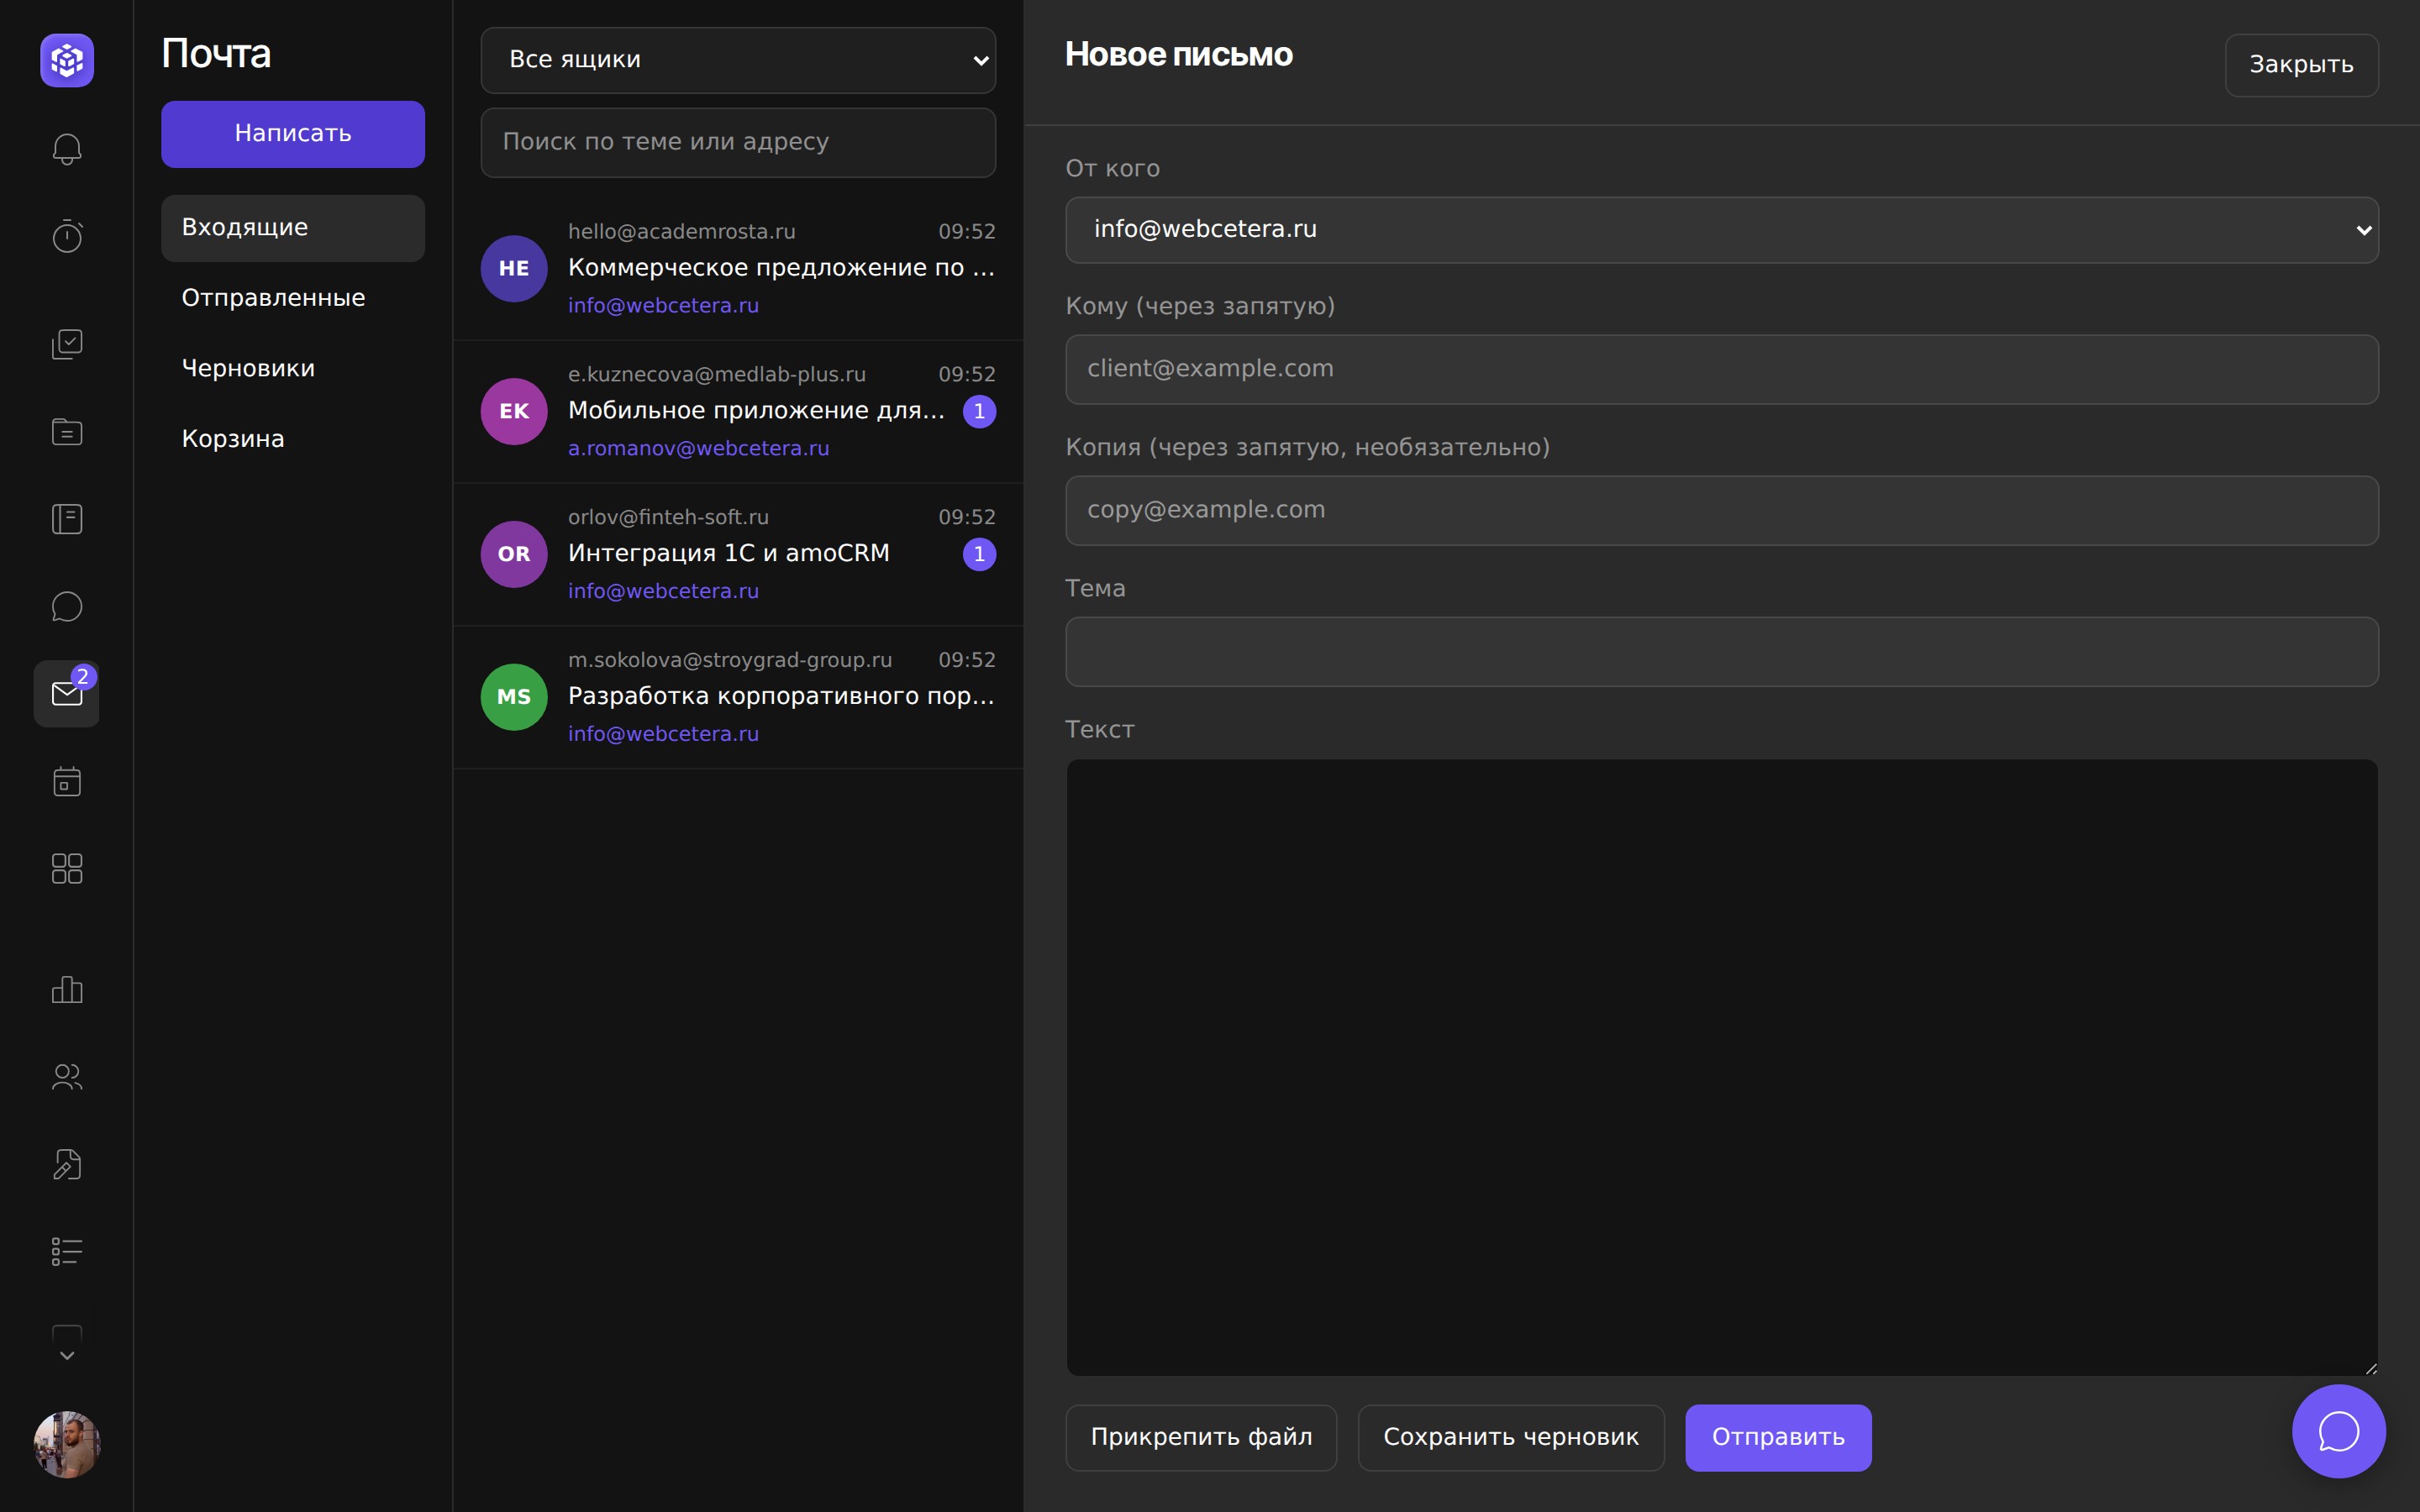Click the Написать compose button
The image size is (2420, 1512).
point(293,134)
